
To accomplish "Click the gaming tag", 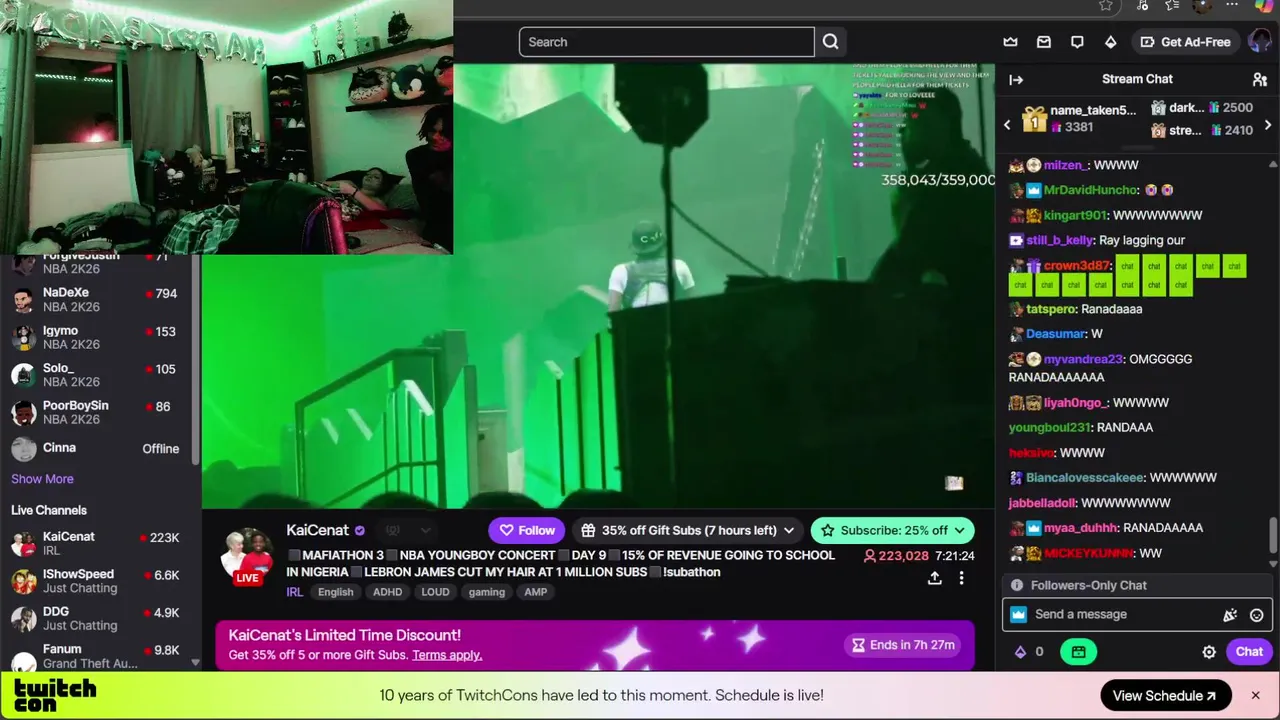I will click(x=487, y=592).
